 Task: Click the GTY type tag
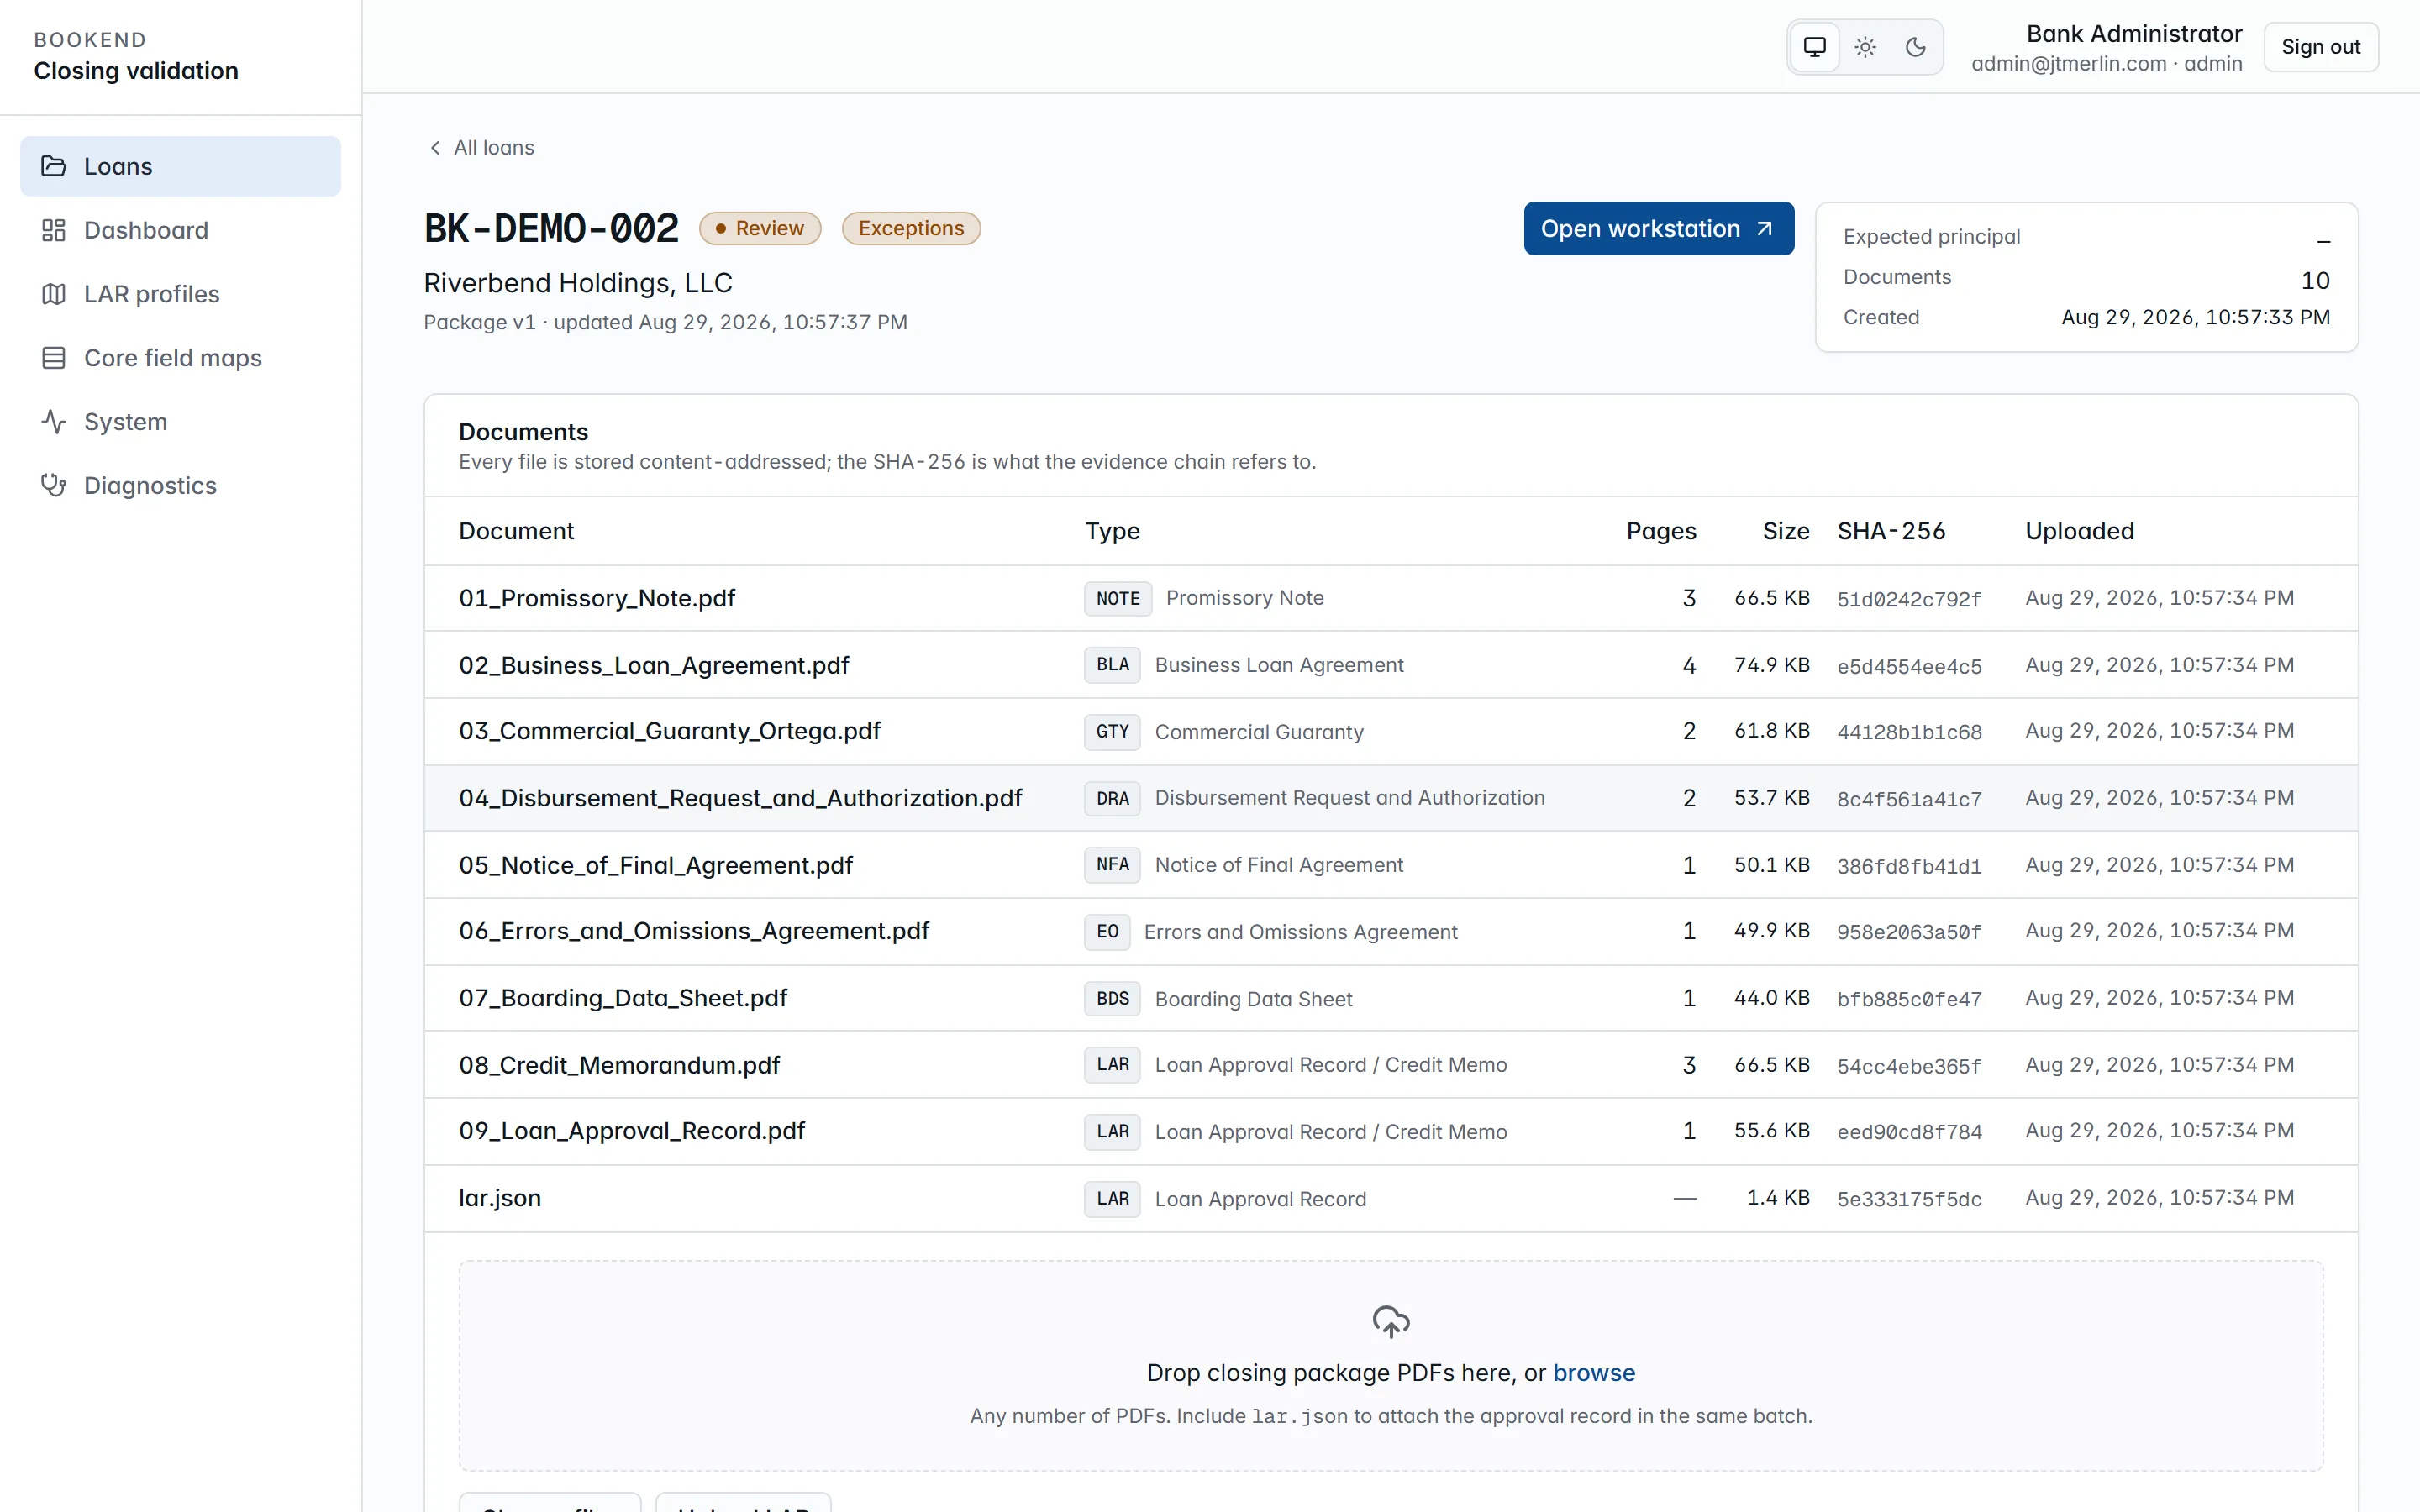point(1112,732)
